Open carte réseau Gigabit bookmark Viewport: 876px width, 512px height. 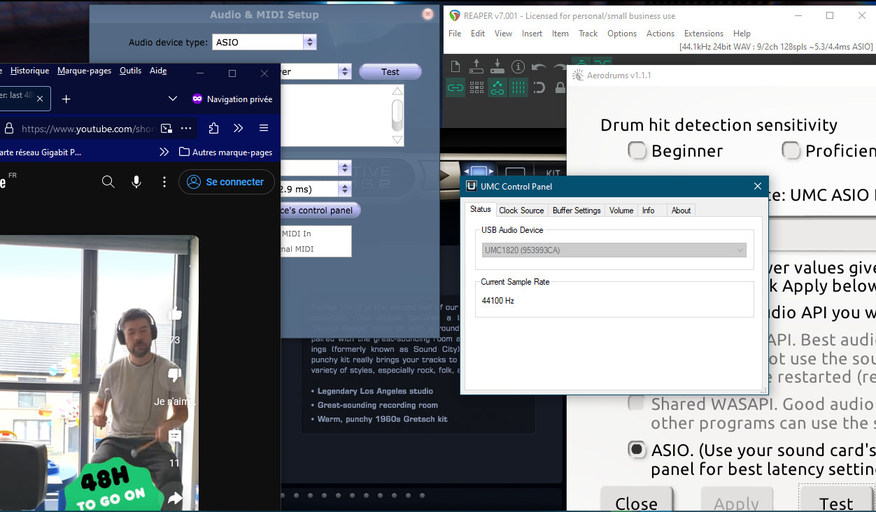pos(40,152)
